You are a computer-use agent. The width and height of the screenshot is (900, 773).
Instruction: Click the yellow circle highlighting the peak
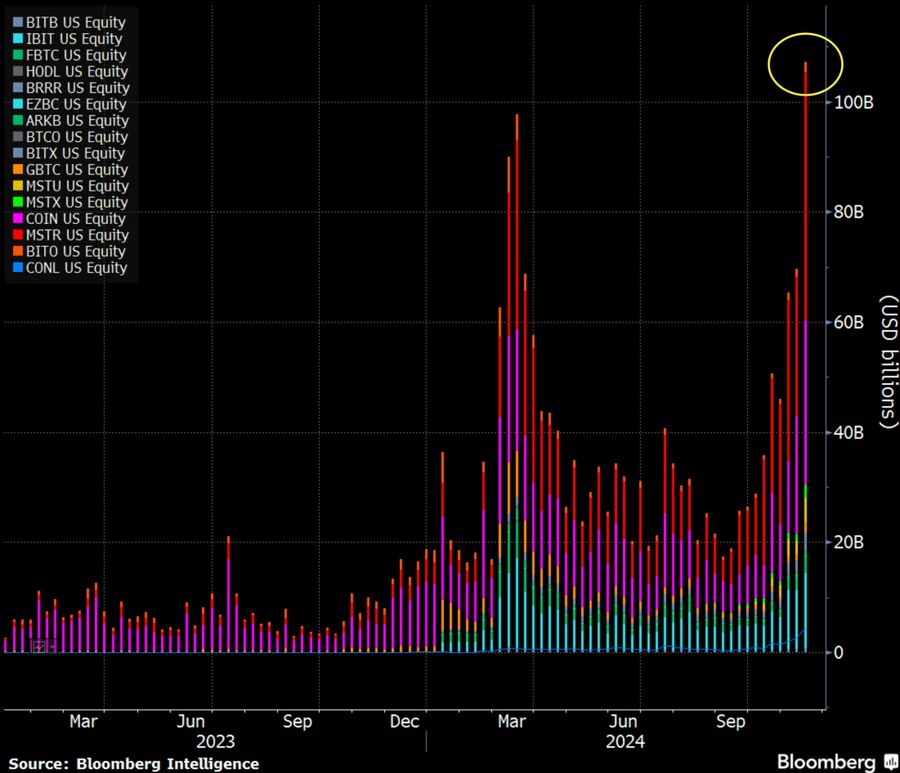coord(806,65)
